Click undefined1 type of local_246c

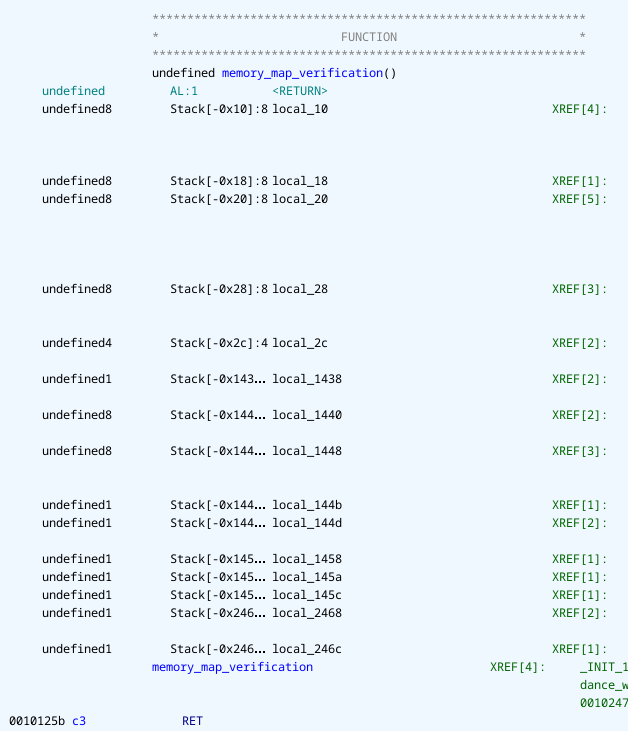point(77,649)
